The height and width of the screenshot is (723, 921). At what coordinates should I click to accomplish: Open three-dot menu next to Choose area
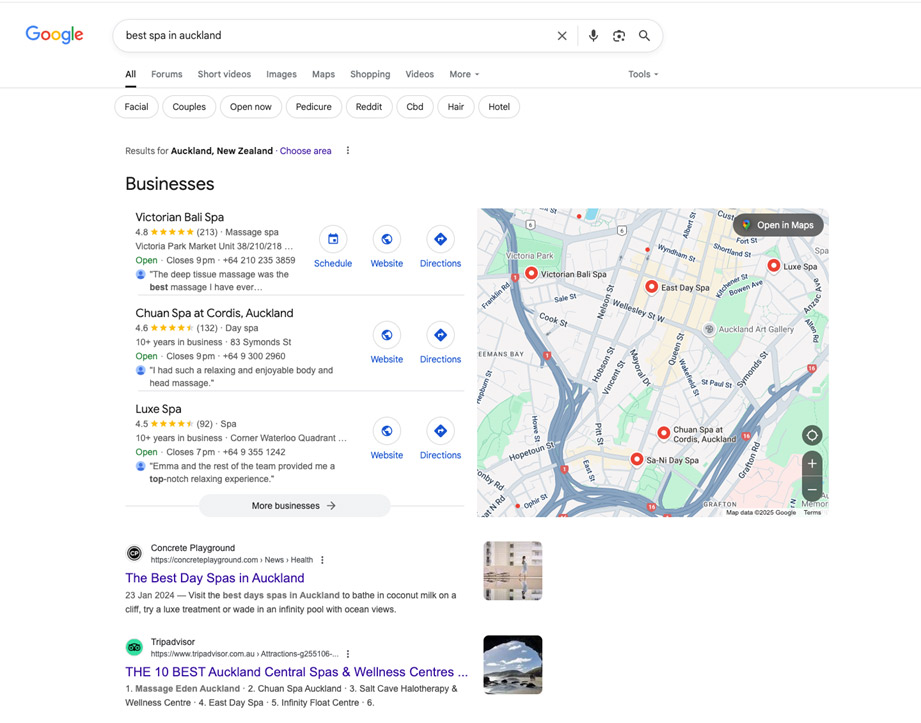point(348,150)
